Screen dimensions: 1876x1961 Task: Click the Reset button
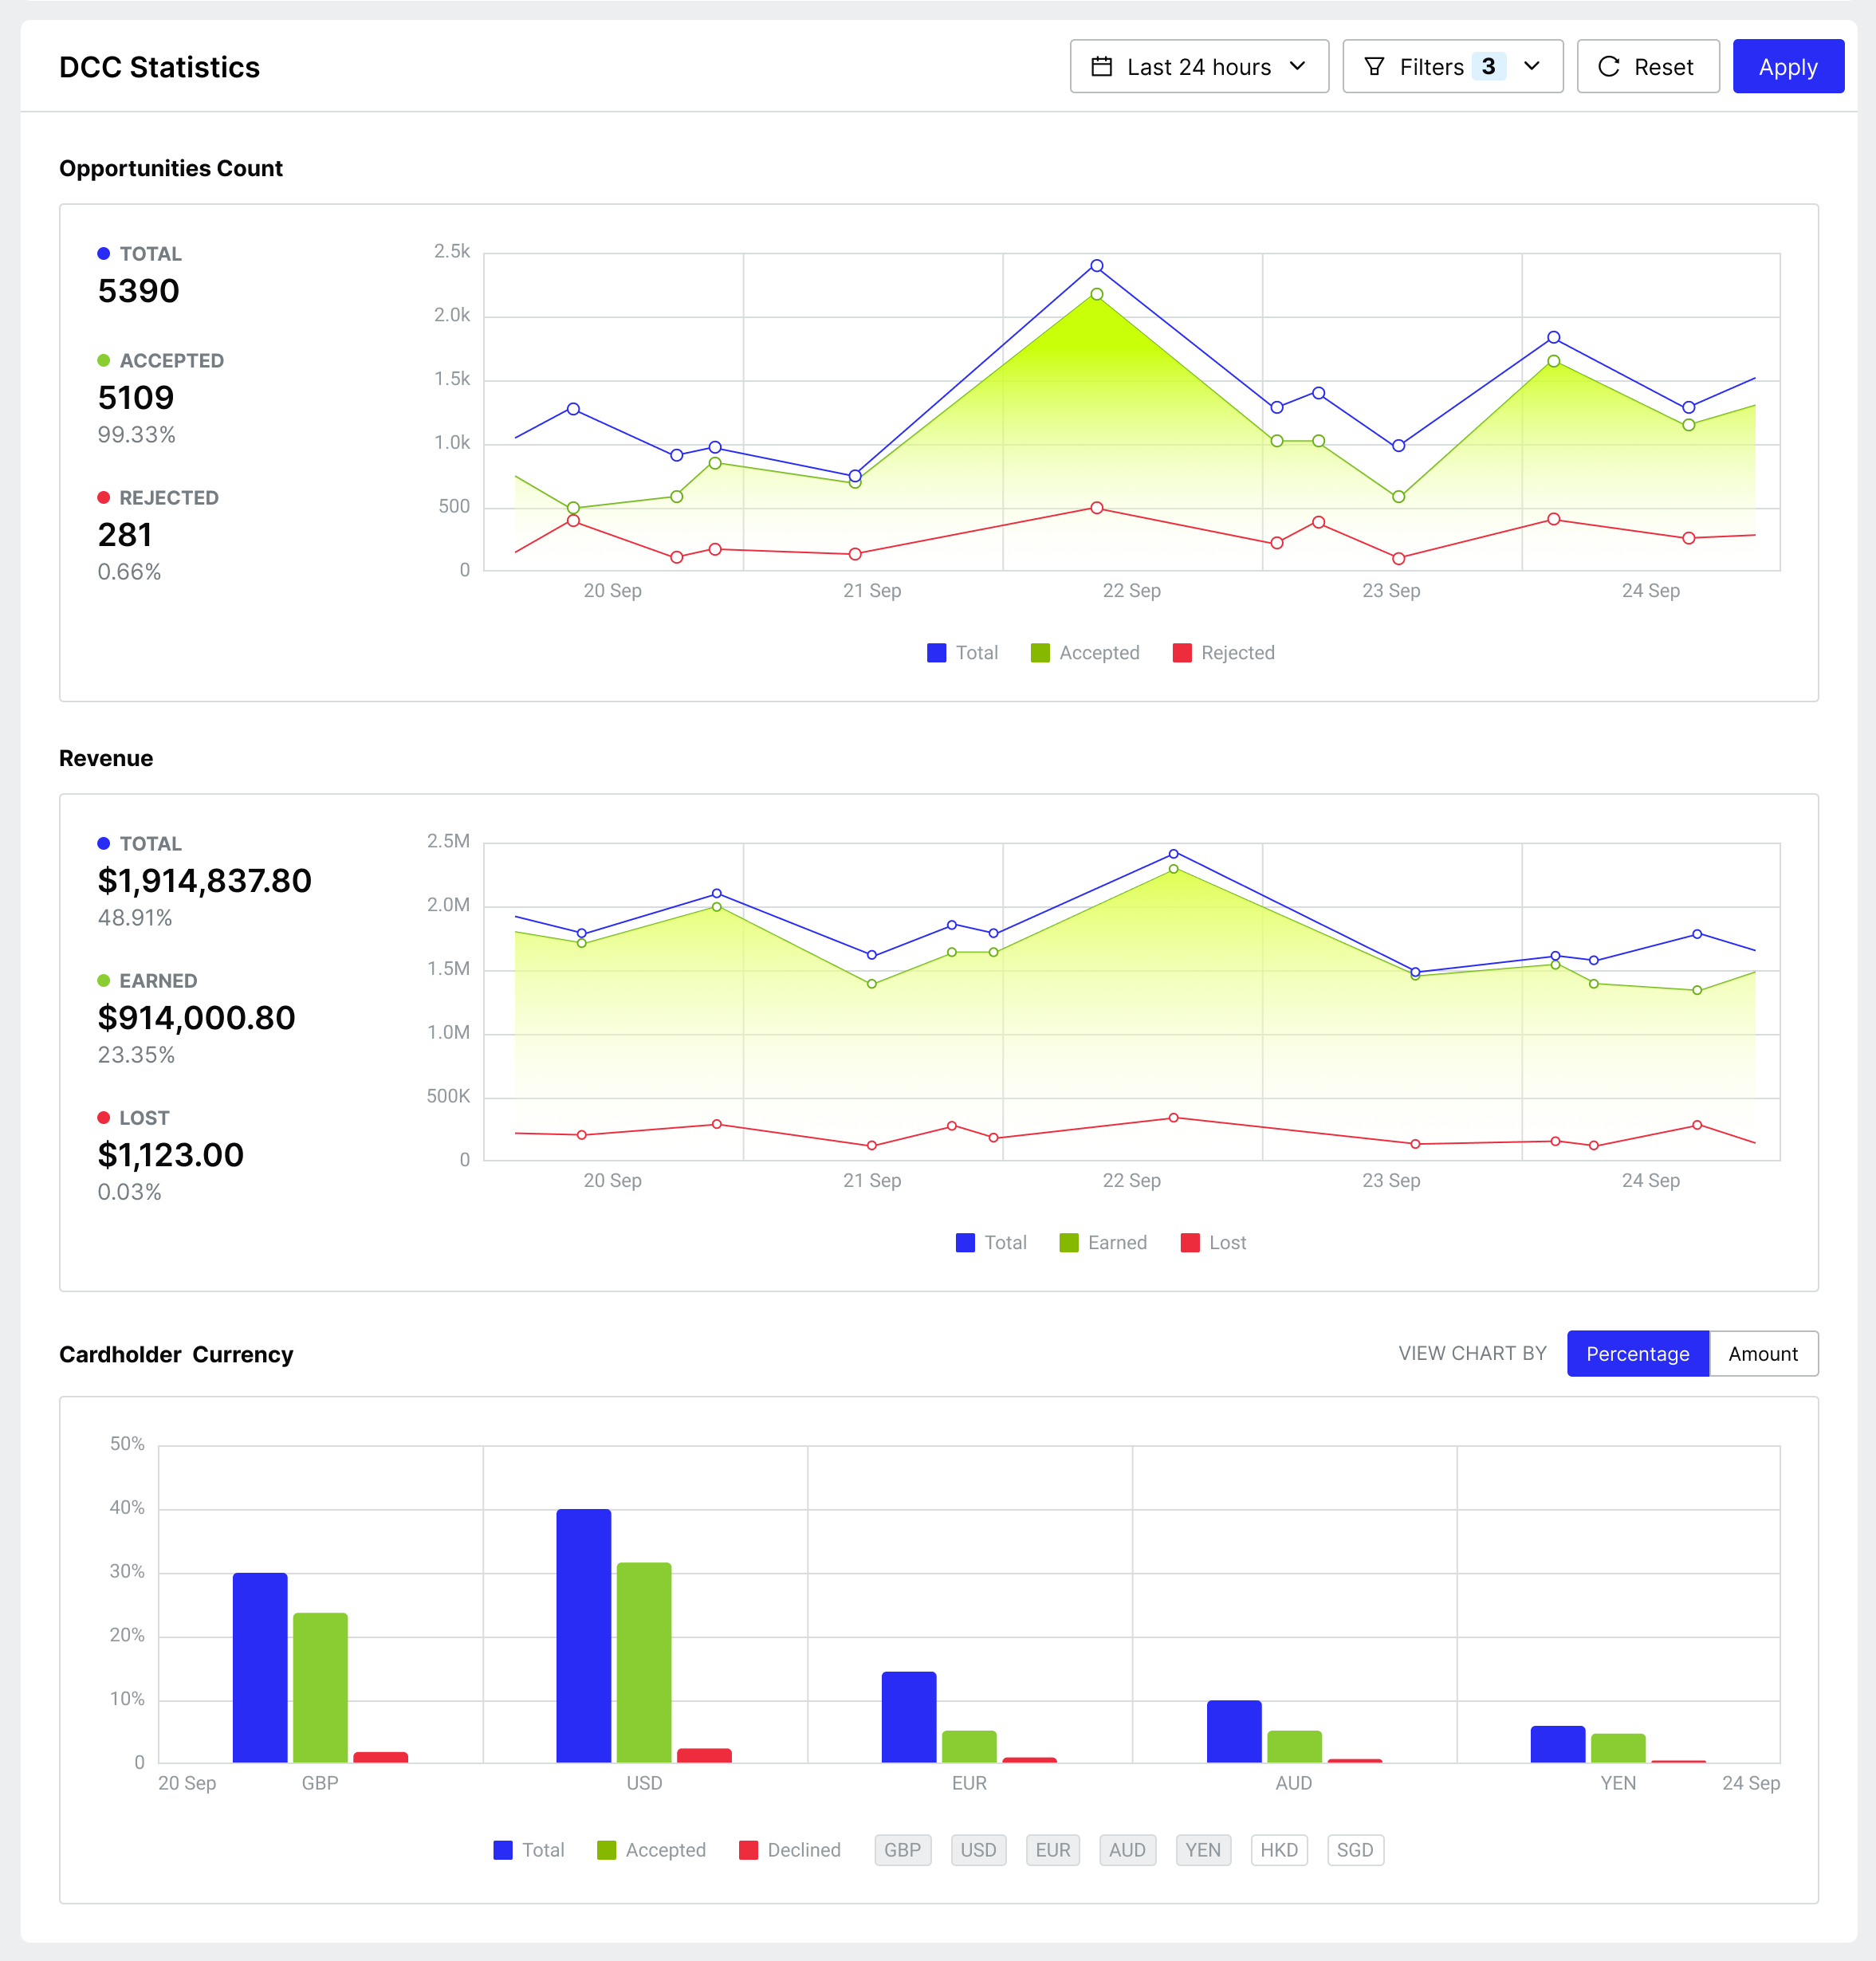1647,67
